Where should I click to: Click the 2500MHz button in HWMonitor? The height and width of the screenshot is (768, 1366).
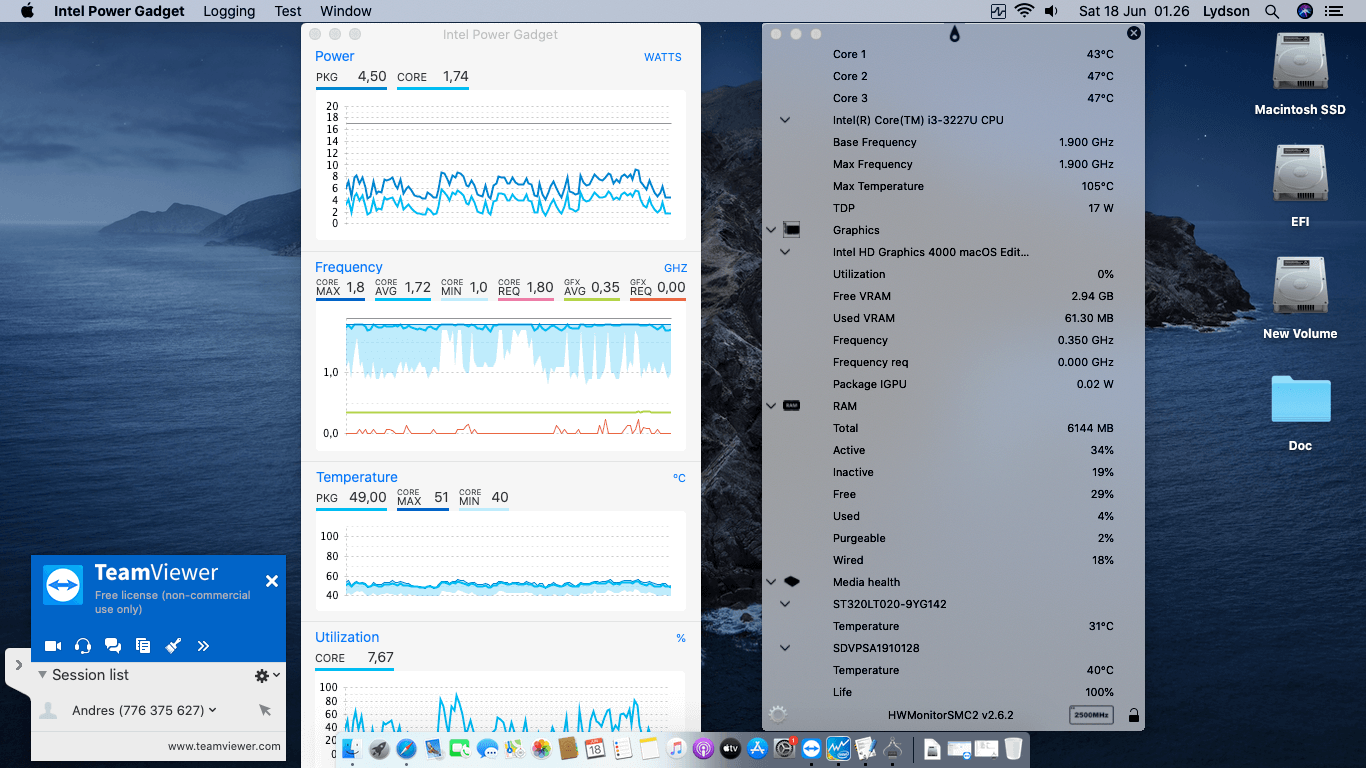pos(1091,715)
